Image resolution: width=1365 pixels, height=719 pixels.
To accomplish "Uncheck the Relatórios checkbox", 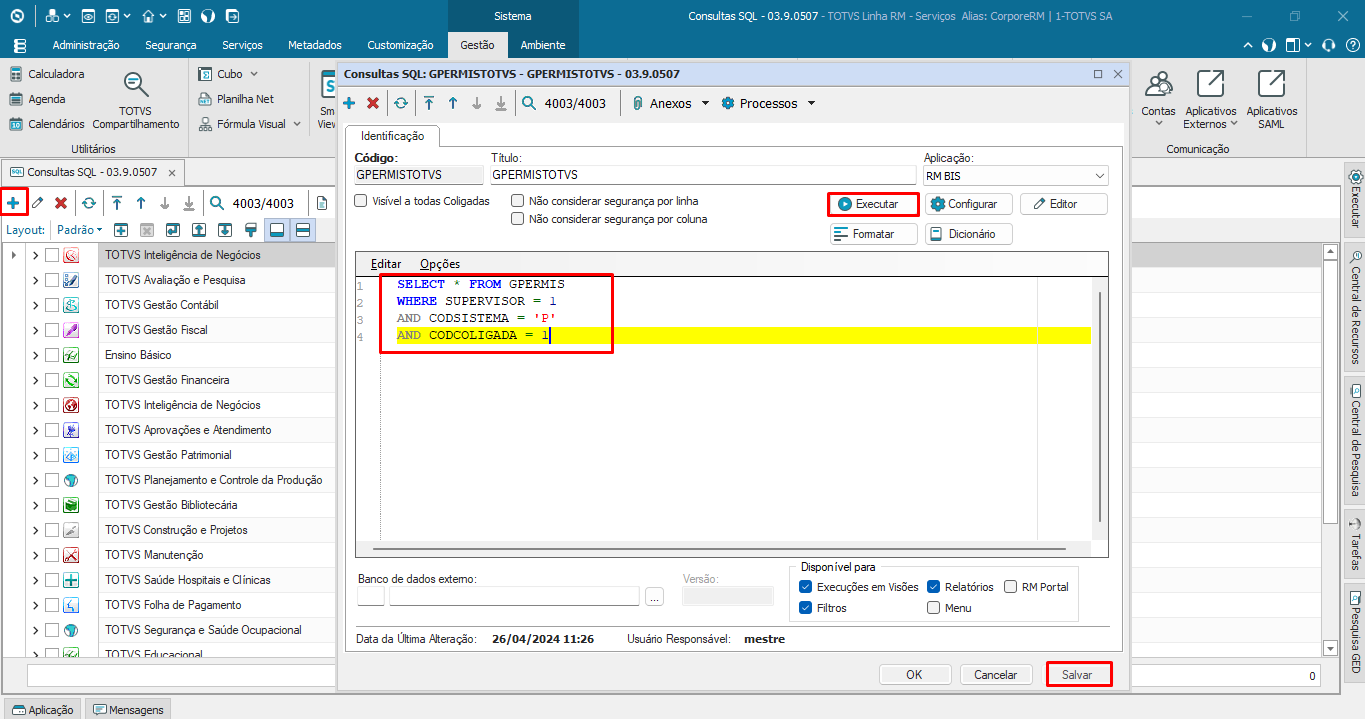I will tap(934, 587).
